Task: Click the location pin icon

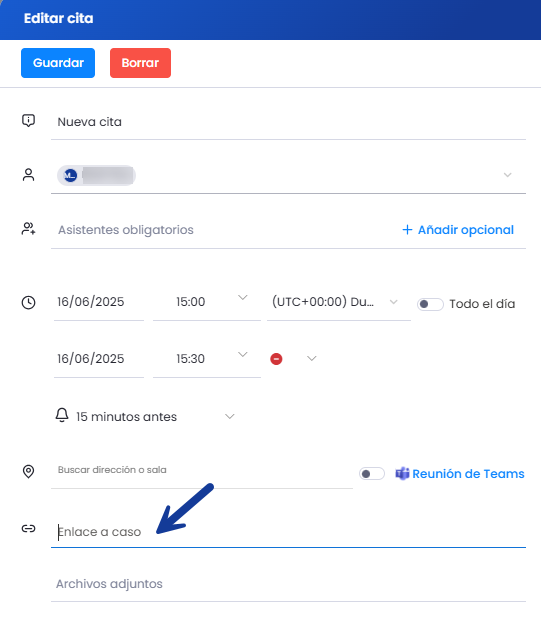Action: 28,471
